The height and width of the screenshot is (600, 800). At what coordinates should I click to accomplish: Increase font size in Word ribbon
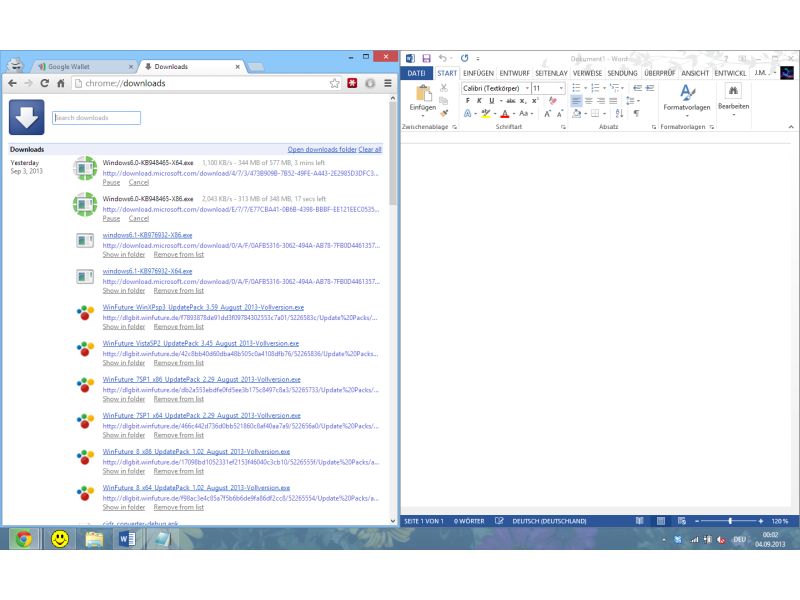[547, 114]
